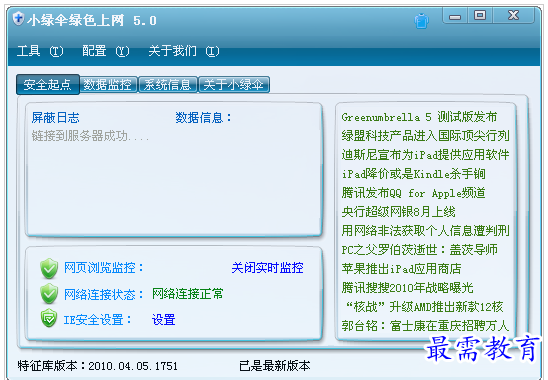The image size is (548, 380).
Task: Click the skin-change shirt icon in title bar
Action: pos(421,21)
